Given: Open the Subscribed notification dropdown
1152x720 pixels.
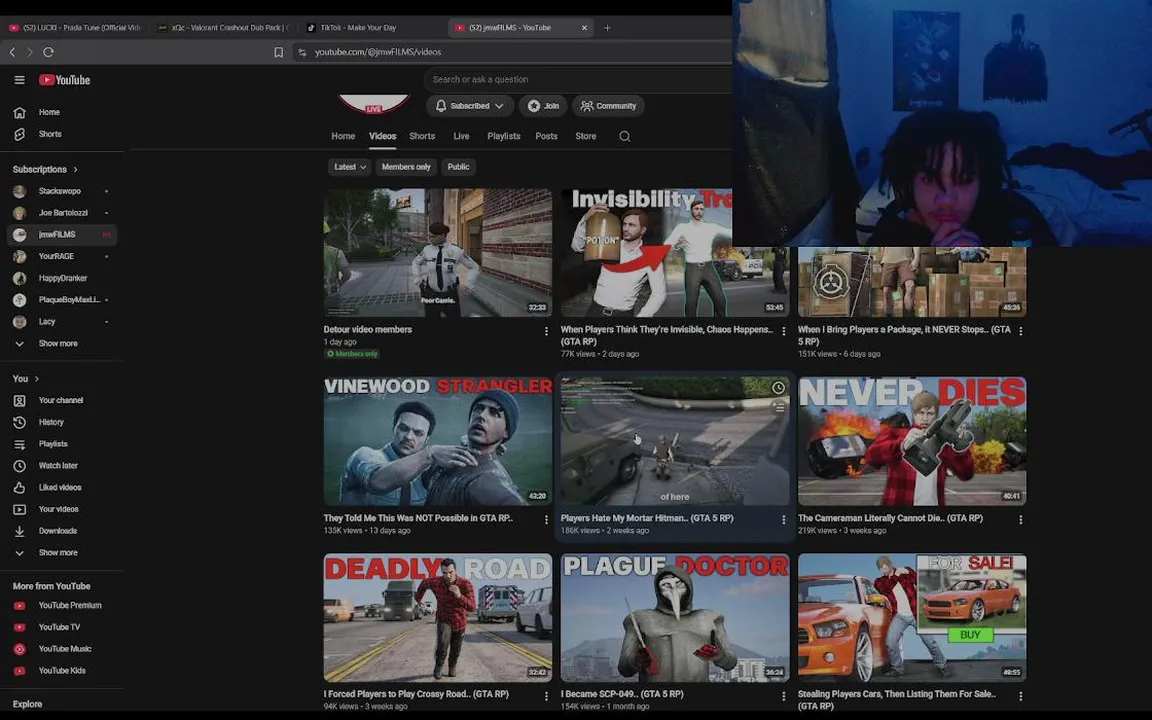Looking at the screenshot, I should click(469, 106).
